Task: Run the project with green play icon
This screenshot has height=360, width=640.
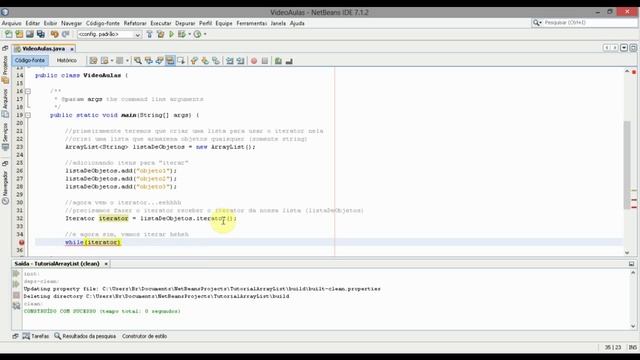Action: pyautogui.click(x=171, y=34)
